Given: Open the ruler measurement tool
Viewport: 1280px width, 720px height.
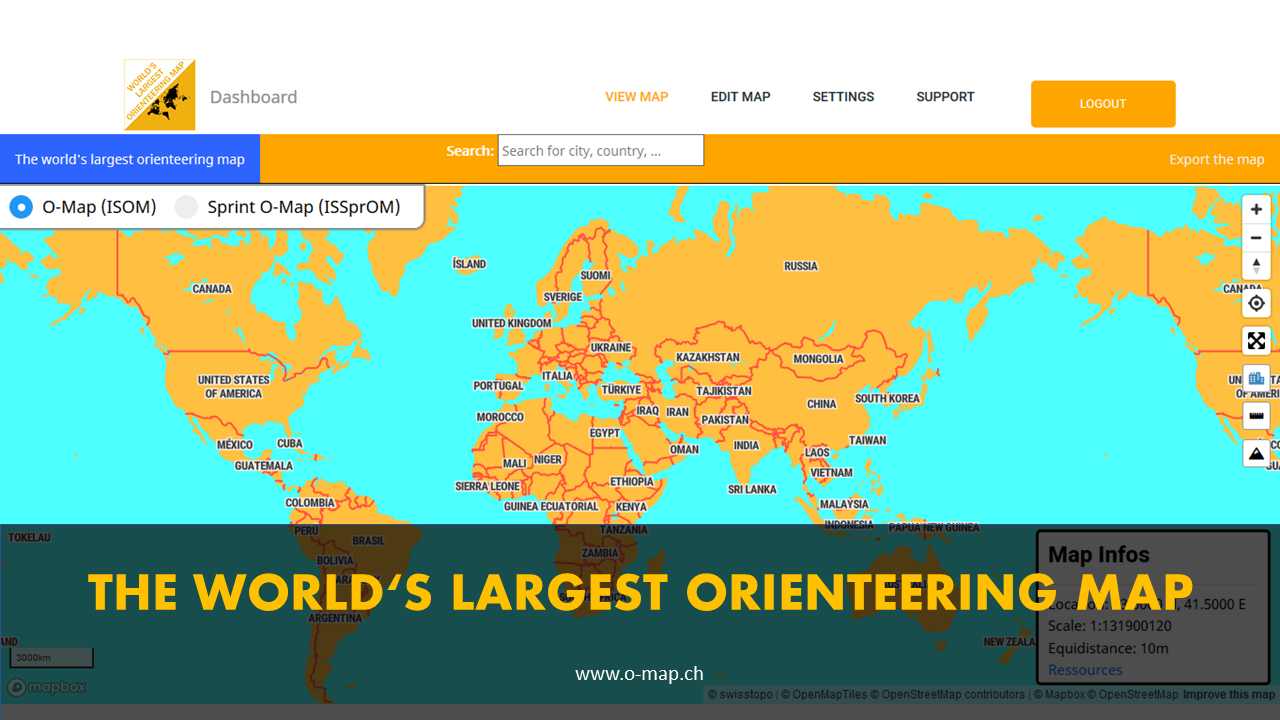Looking at the screenshot, I should point(1256,416).
